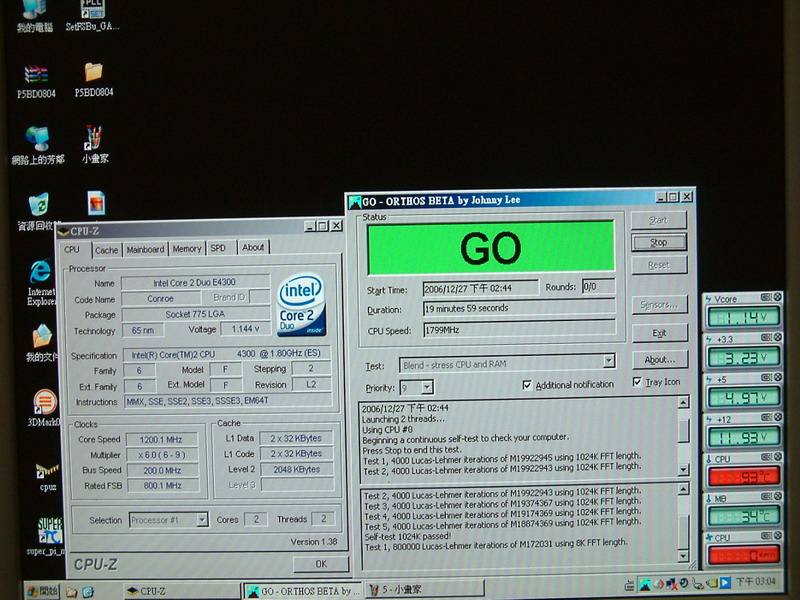
Task: Switch to the Memory tab in CPU-Z
Action: tap(187, 248)
